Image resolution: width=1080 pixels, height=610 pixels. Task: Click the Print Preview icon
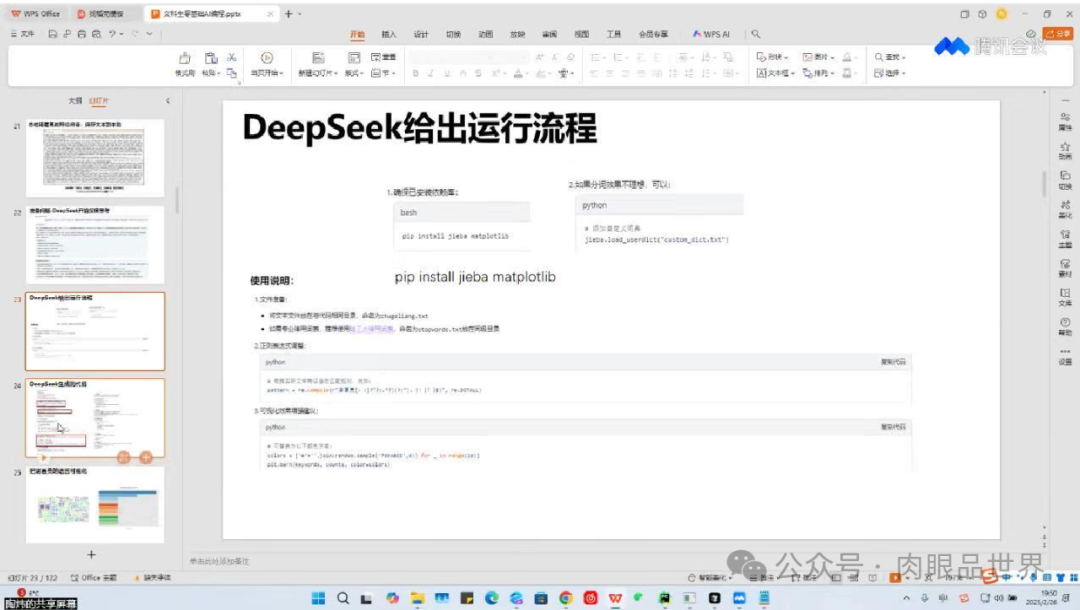pyautogui.click(x=96, y=34)
